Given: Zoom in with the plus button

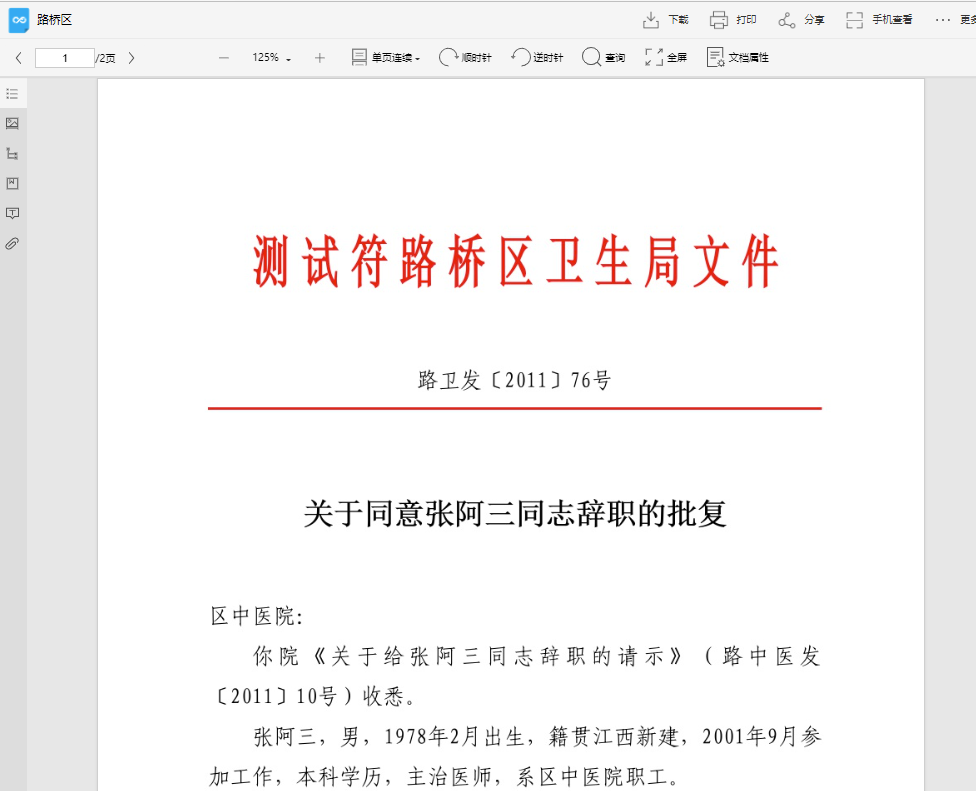Looking at the screenshot, I should coord(320,58).
